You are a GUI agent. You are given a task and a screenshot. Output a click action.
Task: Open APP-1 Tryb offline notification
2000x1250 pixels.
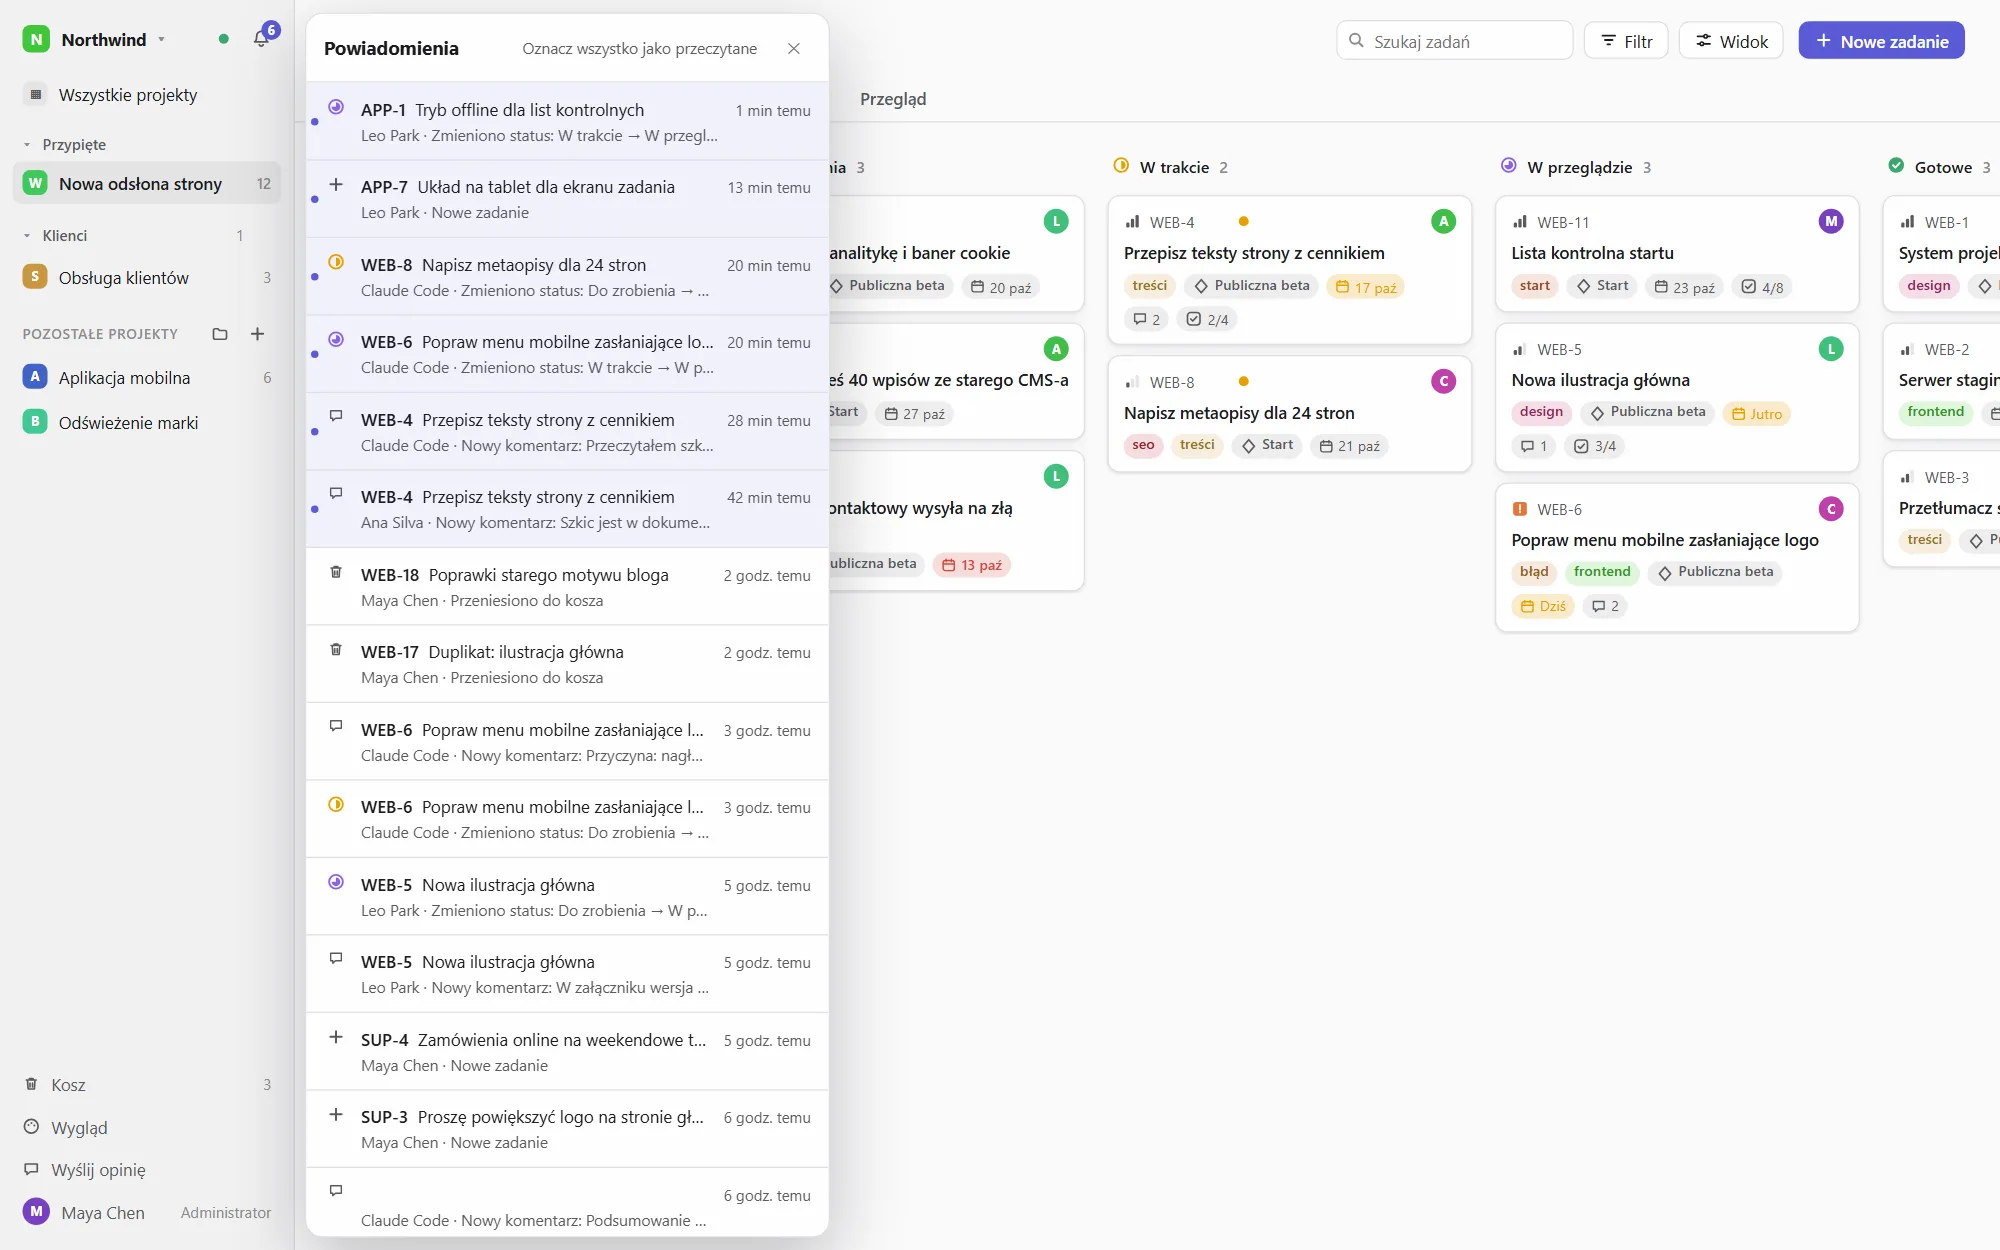click(567, 121)
